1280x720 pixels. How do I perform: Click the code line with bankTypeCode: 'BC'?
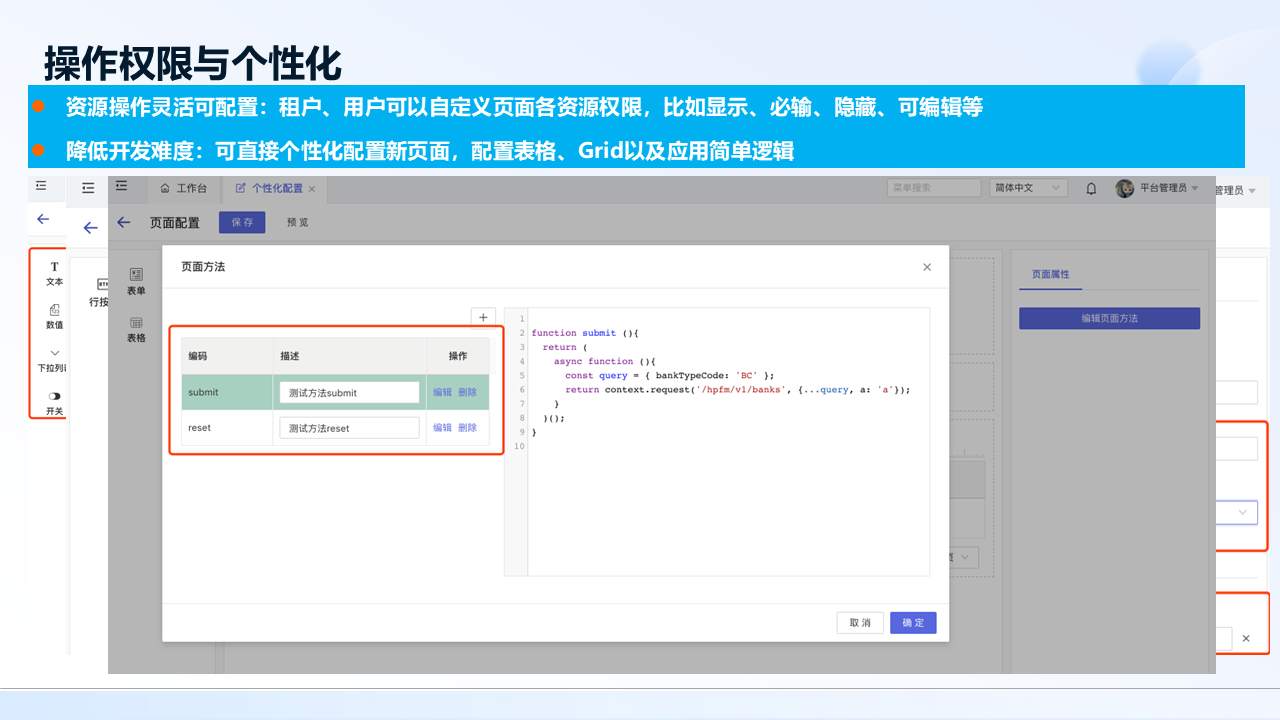[669, 375]
